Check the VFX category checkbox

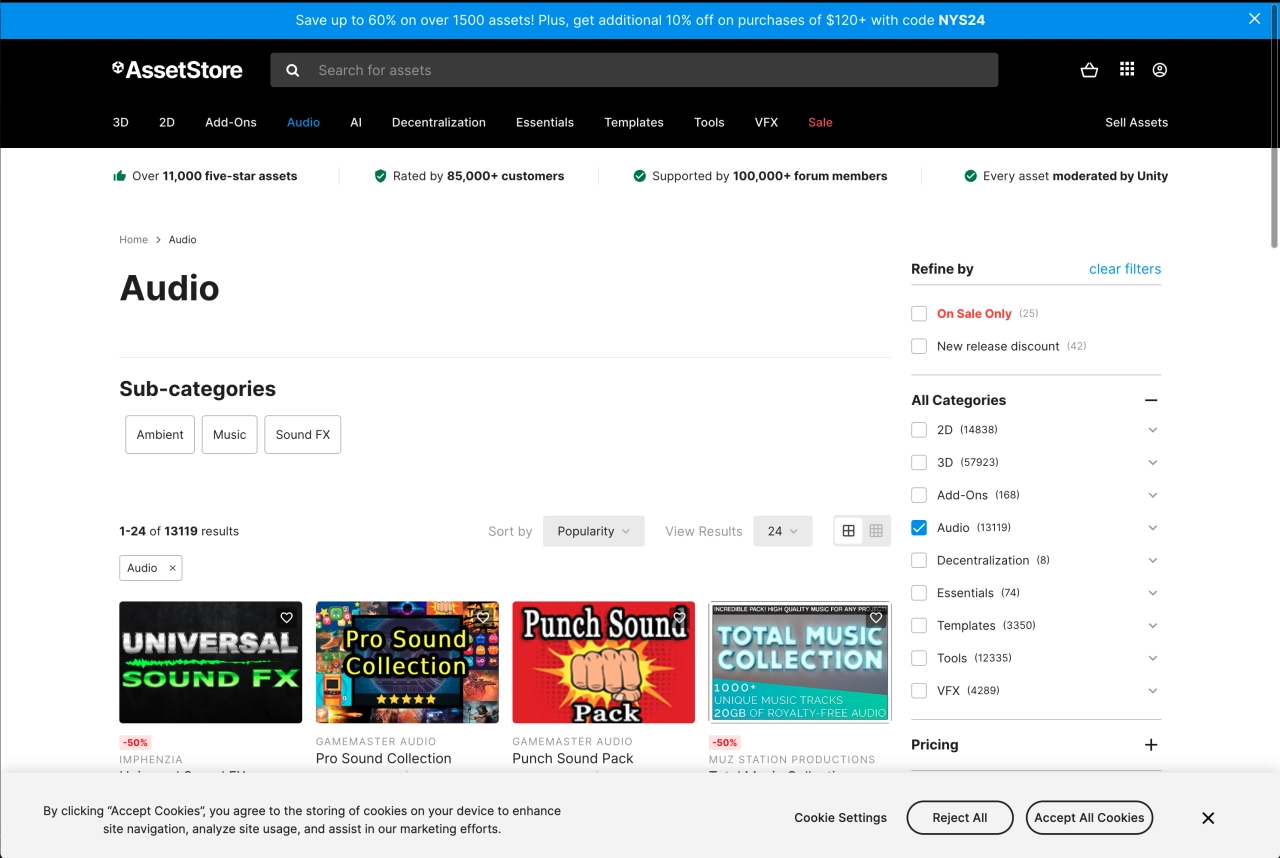click(x=919, y=691)
